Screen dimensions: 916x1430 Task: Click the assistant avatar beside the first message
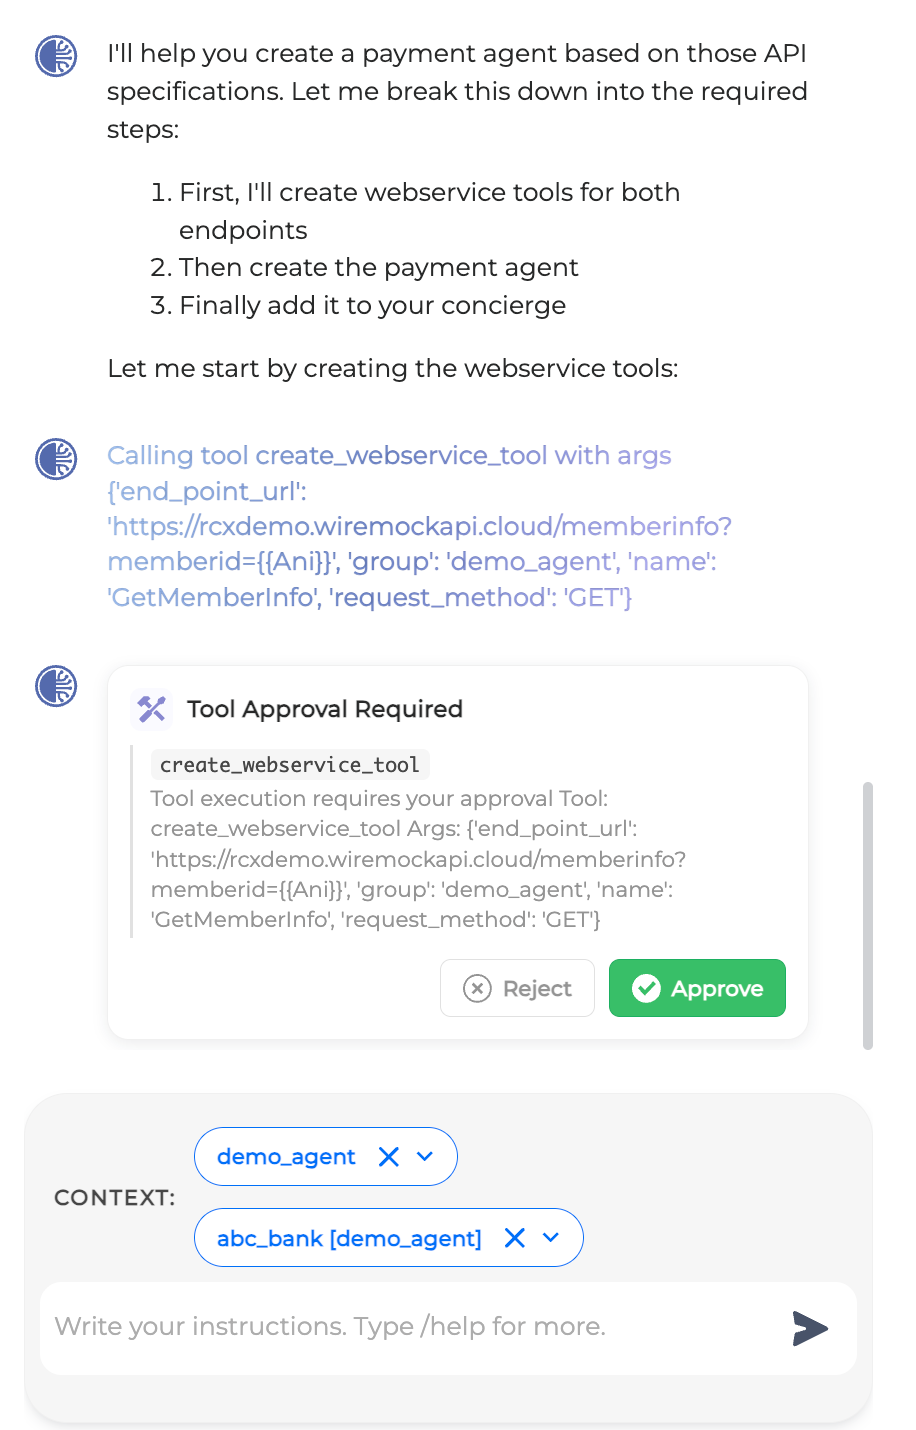click(56, 57)
